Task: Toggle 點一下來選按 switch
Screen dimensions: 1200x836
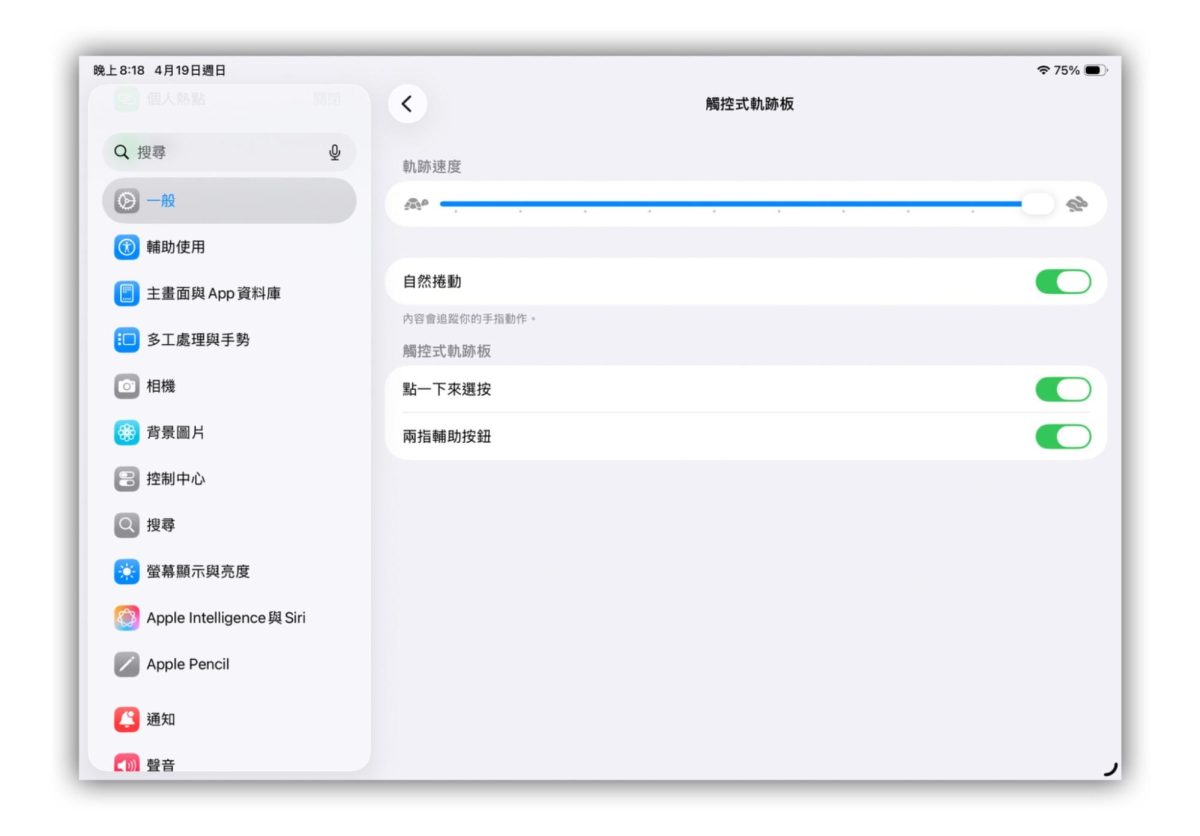Action: pyautogui.click(x=1063, y=389)
